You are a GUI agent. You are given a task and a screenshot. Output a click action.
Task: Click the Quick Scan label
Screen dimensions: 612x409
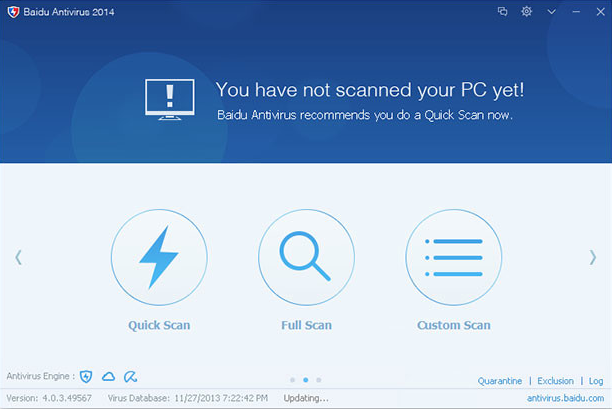(159, 325)
